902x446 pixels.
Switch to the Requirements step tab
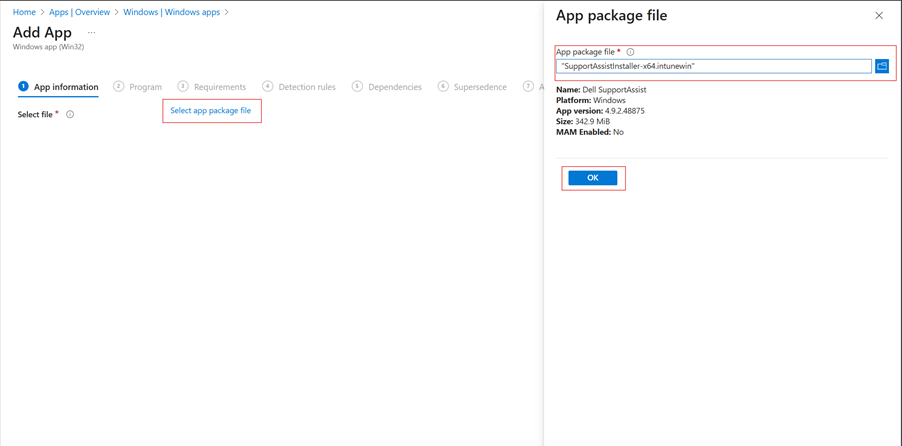pyautogui.click(x=212, y=87)
